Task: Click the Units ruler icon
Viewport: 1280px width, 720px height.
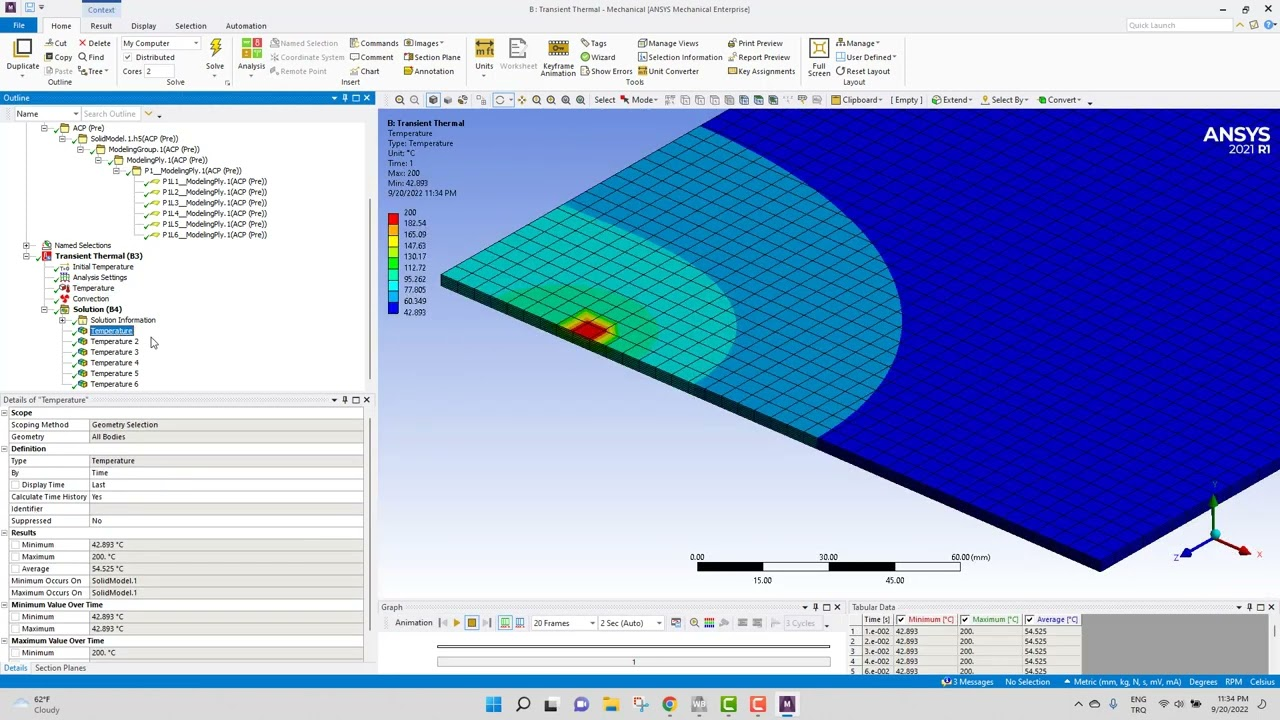Action: click(x=484, y=49)
